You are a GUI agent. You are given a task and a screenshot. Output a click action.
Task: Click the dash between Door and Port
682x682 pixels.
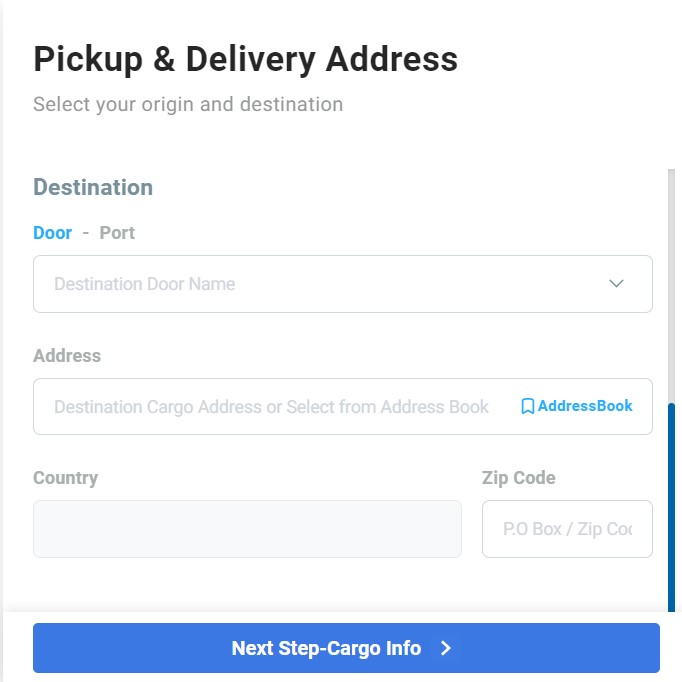click(x=86, y=233)
